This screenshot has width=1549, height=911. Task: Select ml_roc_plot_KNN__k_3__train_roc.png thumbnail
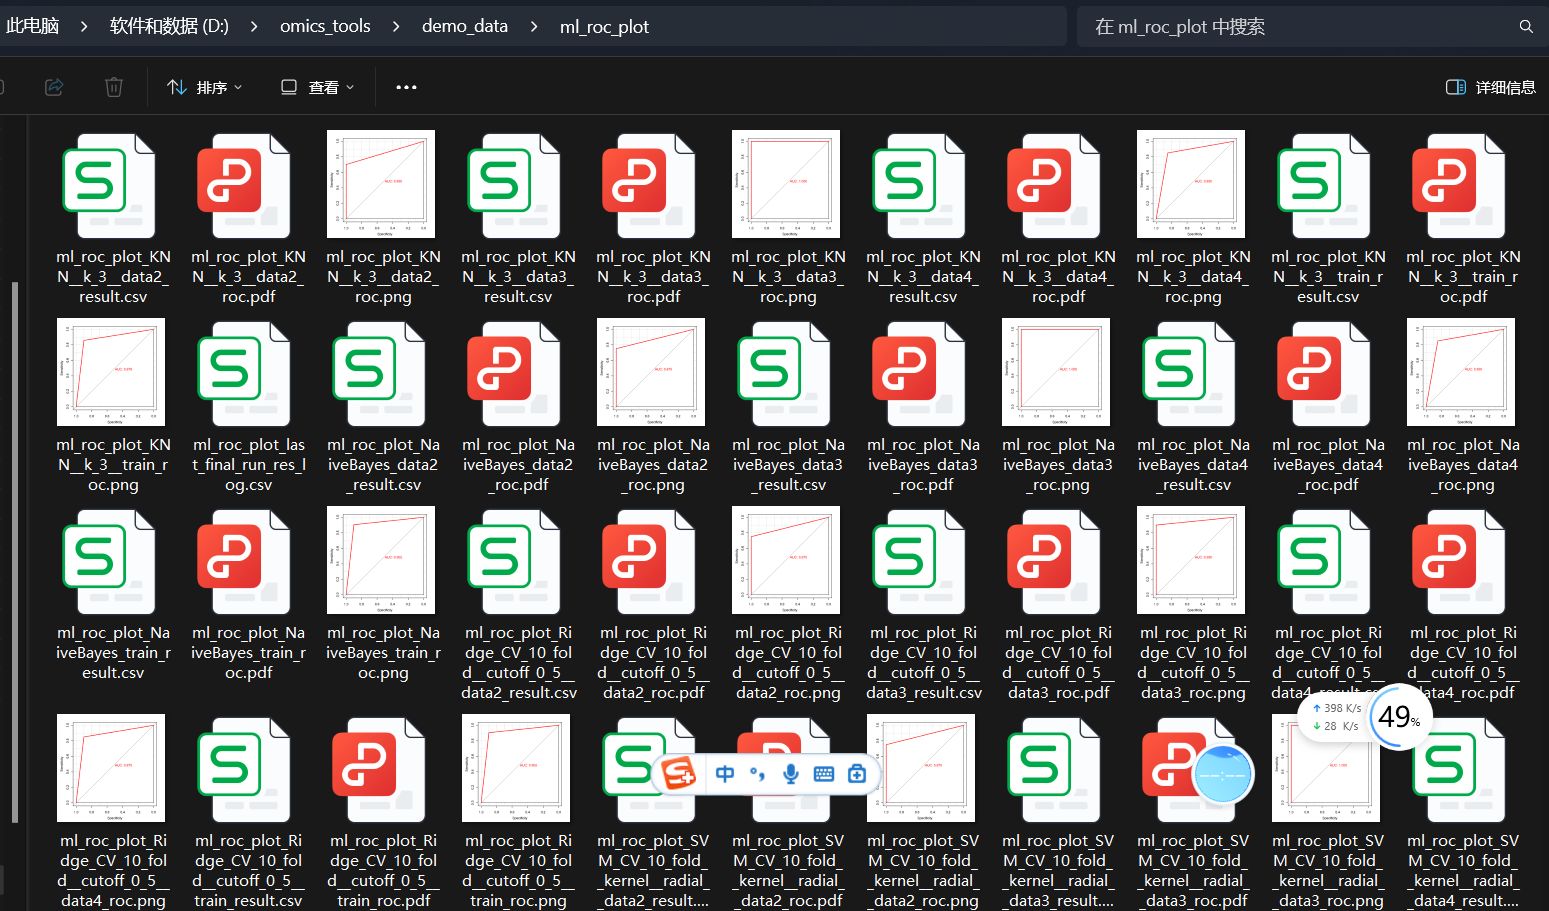[111, 372]
